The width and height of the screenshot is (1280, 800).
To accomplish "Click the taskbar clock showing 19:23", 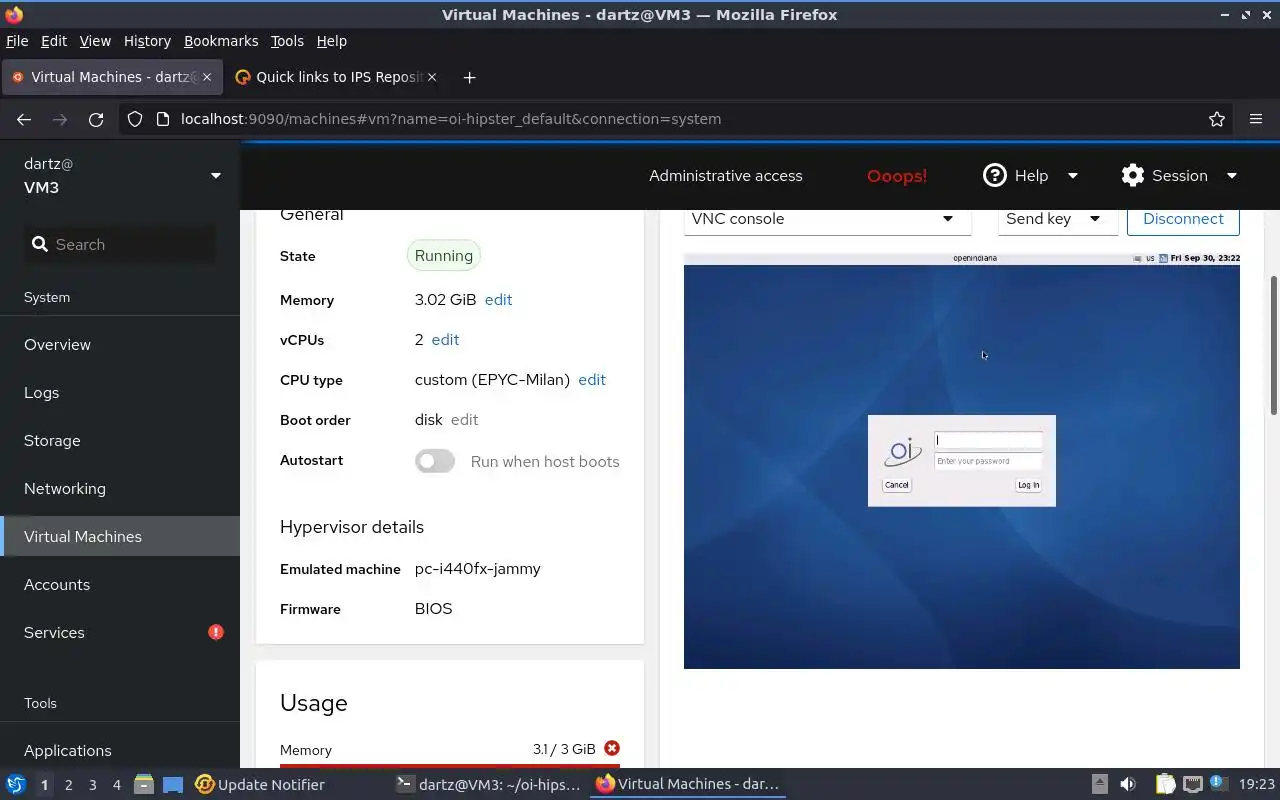I will 1257,784.
